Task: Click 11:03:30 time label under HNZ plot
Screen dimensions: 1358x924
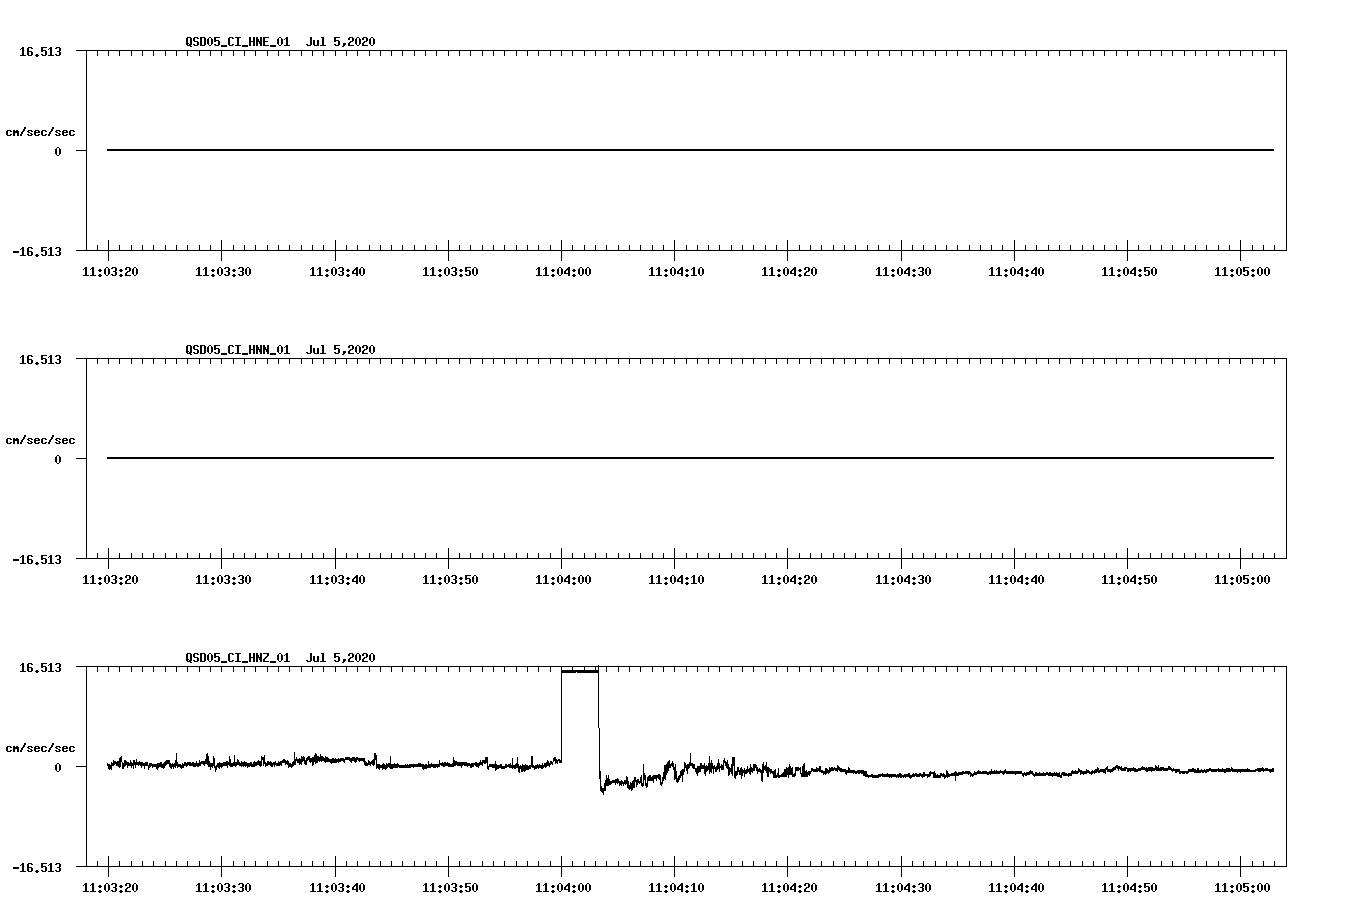Action: click(222, 887)
